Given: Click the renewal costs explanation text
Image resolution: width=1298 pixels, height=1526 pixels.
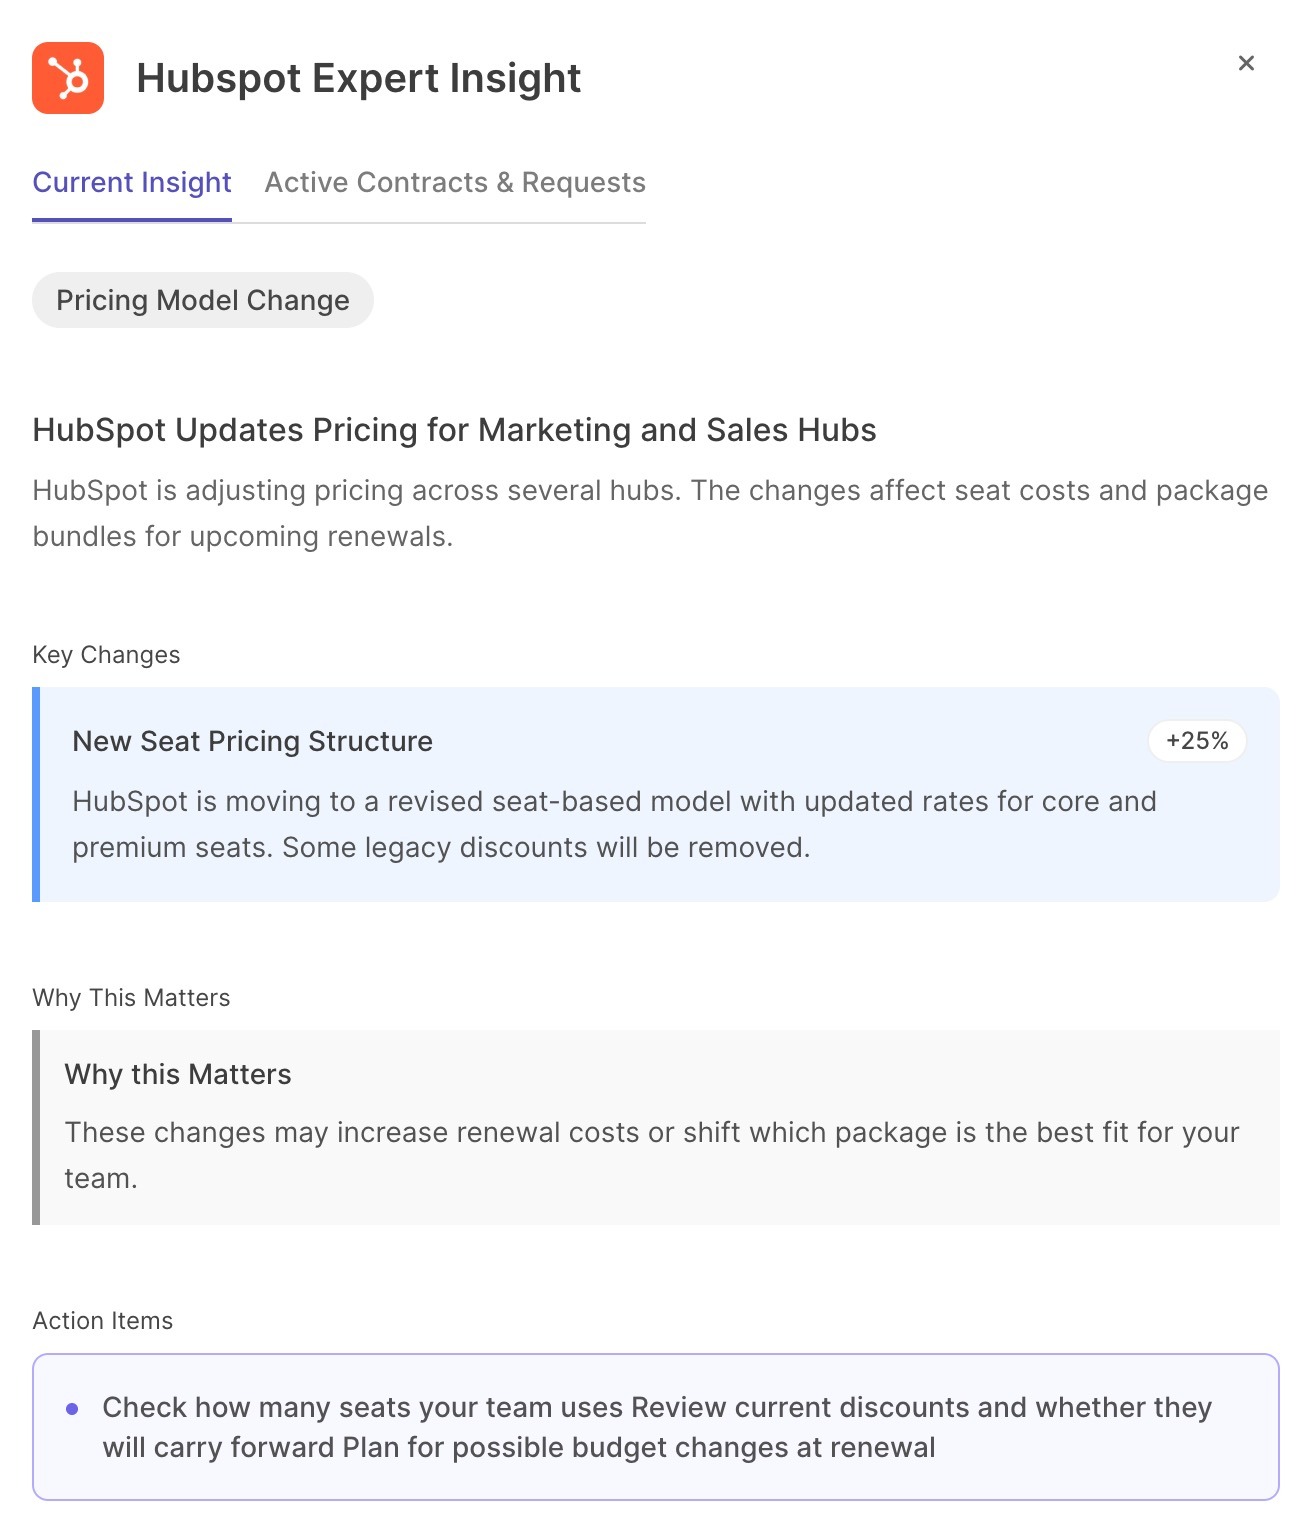Looking at the screenshot, I should [651, 1155].
